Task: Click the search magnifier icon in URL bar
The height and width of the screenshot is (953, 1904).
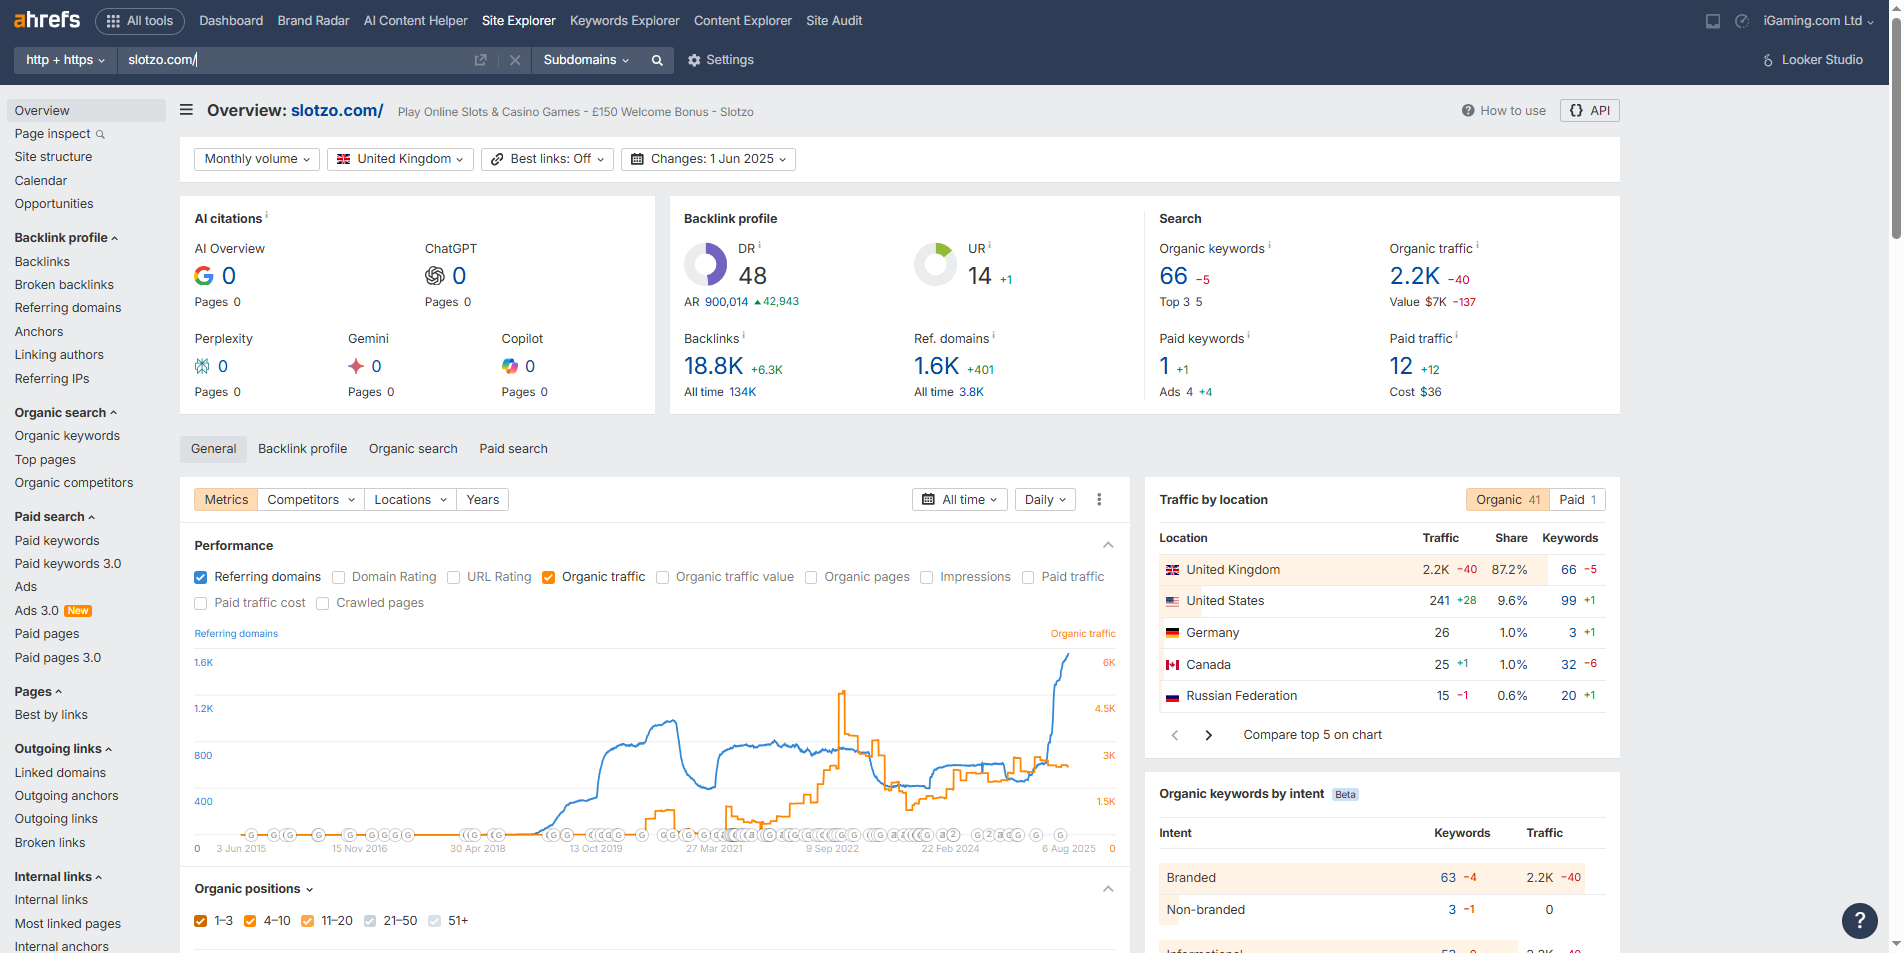Action: click(657, 60)
